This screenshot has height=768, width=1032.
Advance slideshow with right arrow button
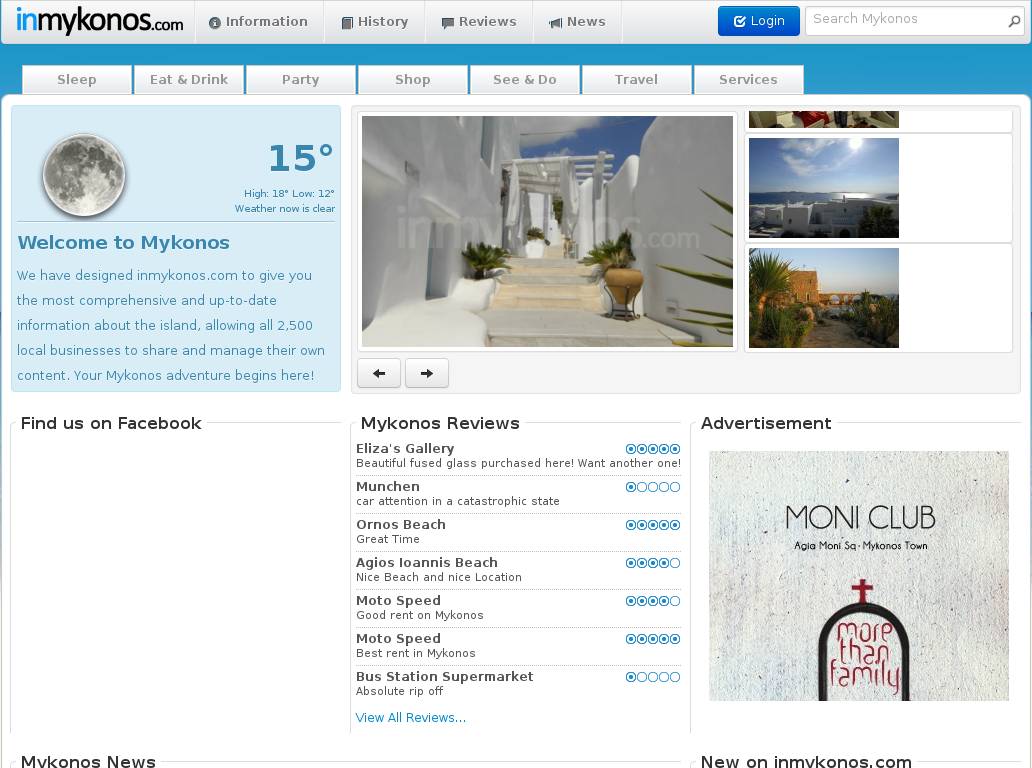[x=427, y=373]
